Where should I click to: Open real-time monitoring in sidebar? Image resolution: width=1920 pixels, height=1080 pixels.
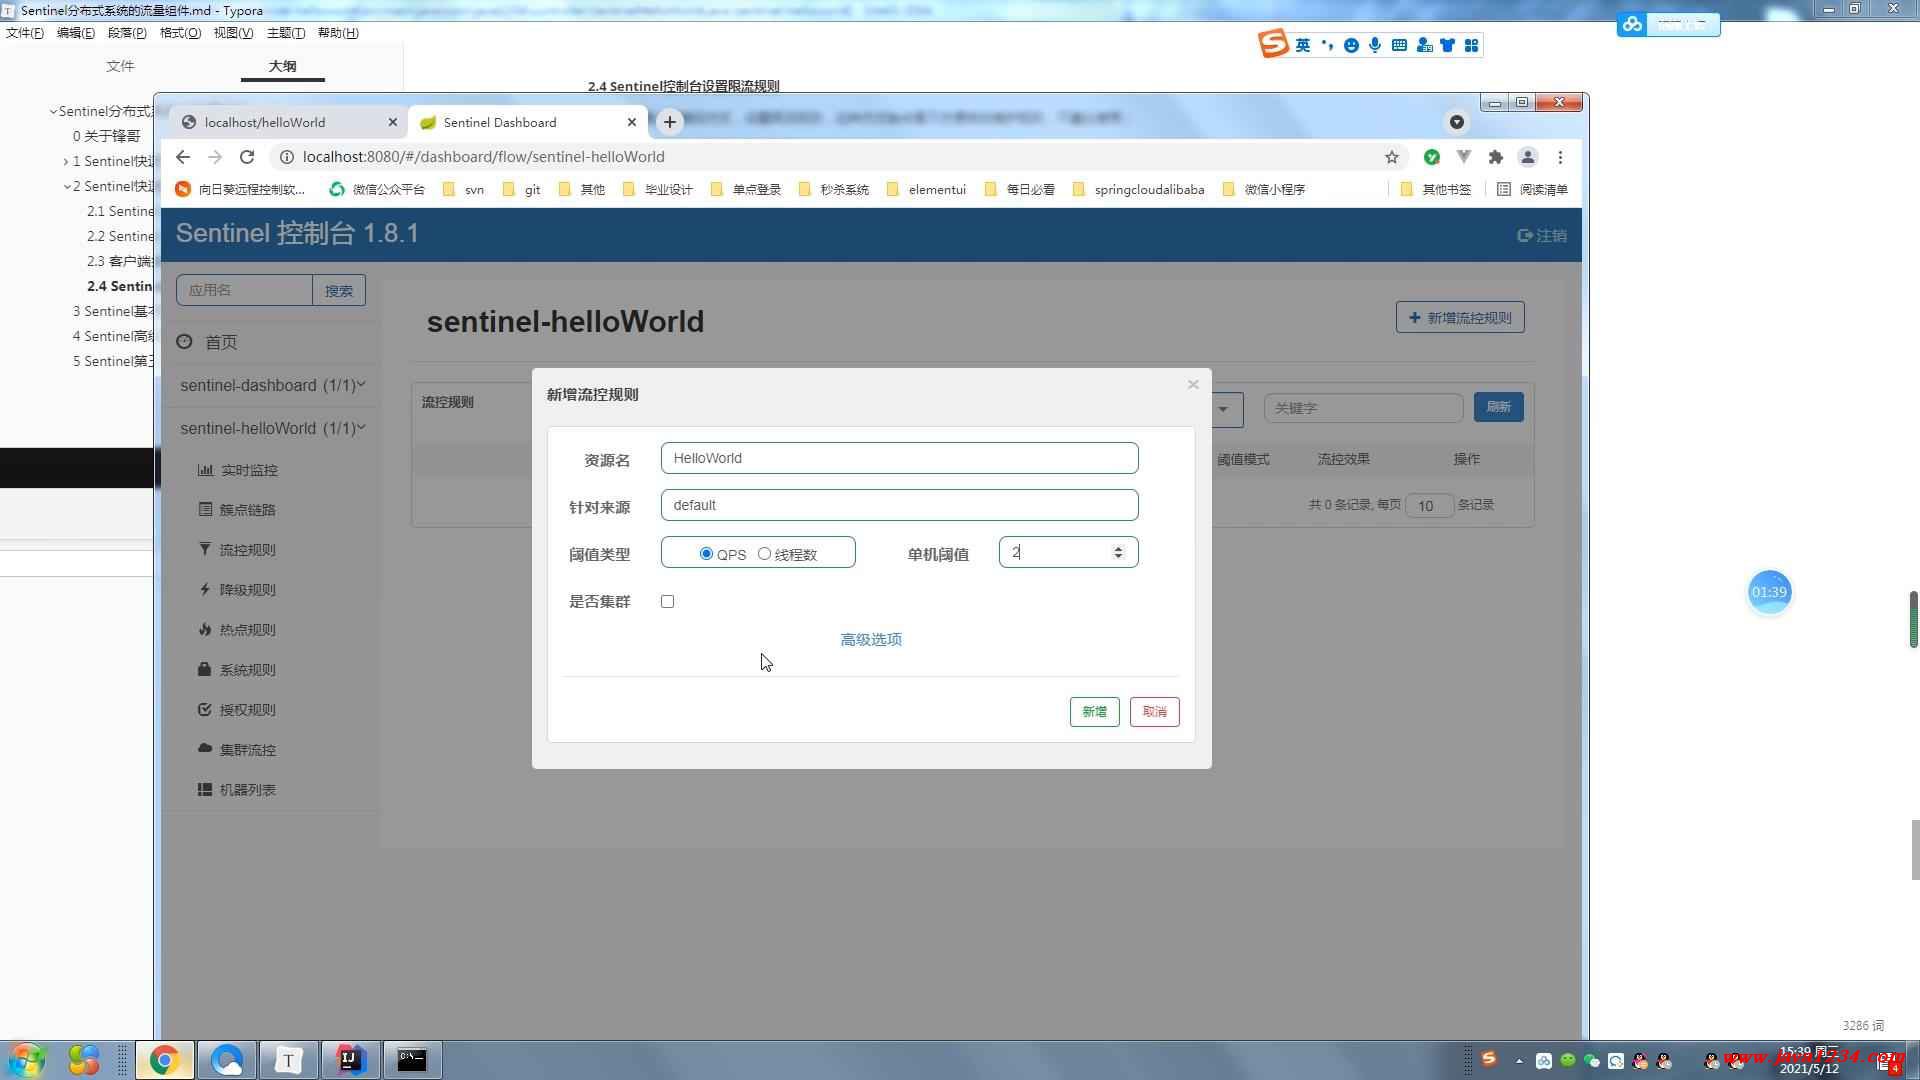coord(238,470)
